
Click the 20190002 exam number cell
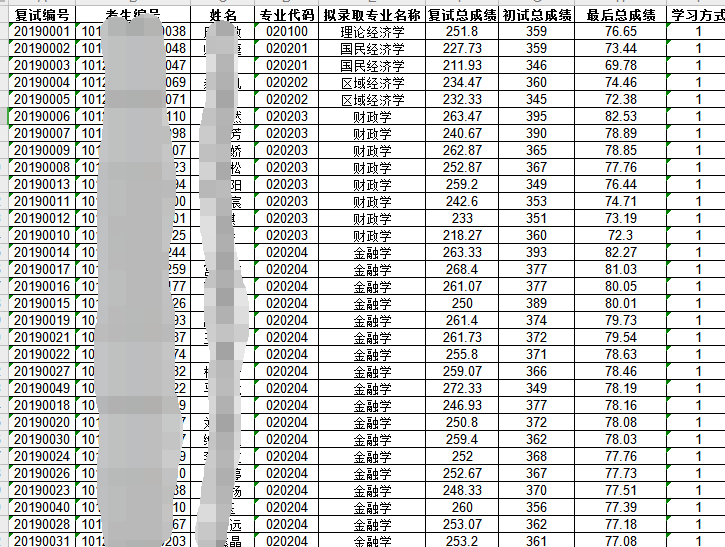click(42, 49)
